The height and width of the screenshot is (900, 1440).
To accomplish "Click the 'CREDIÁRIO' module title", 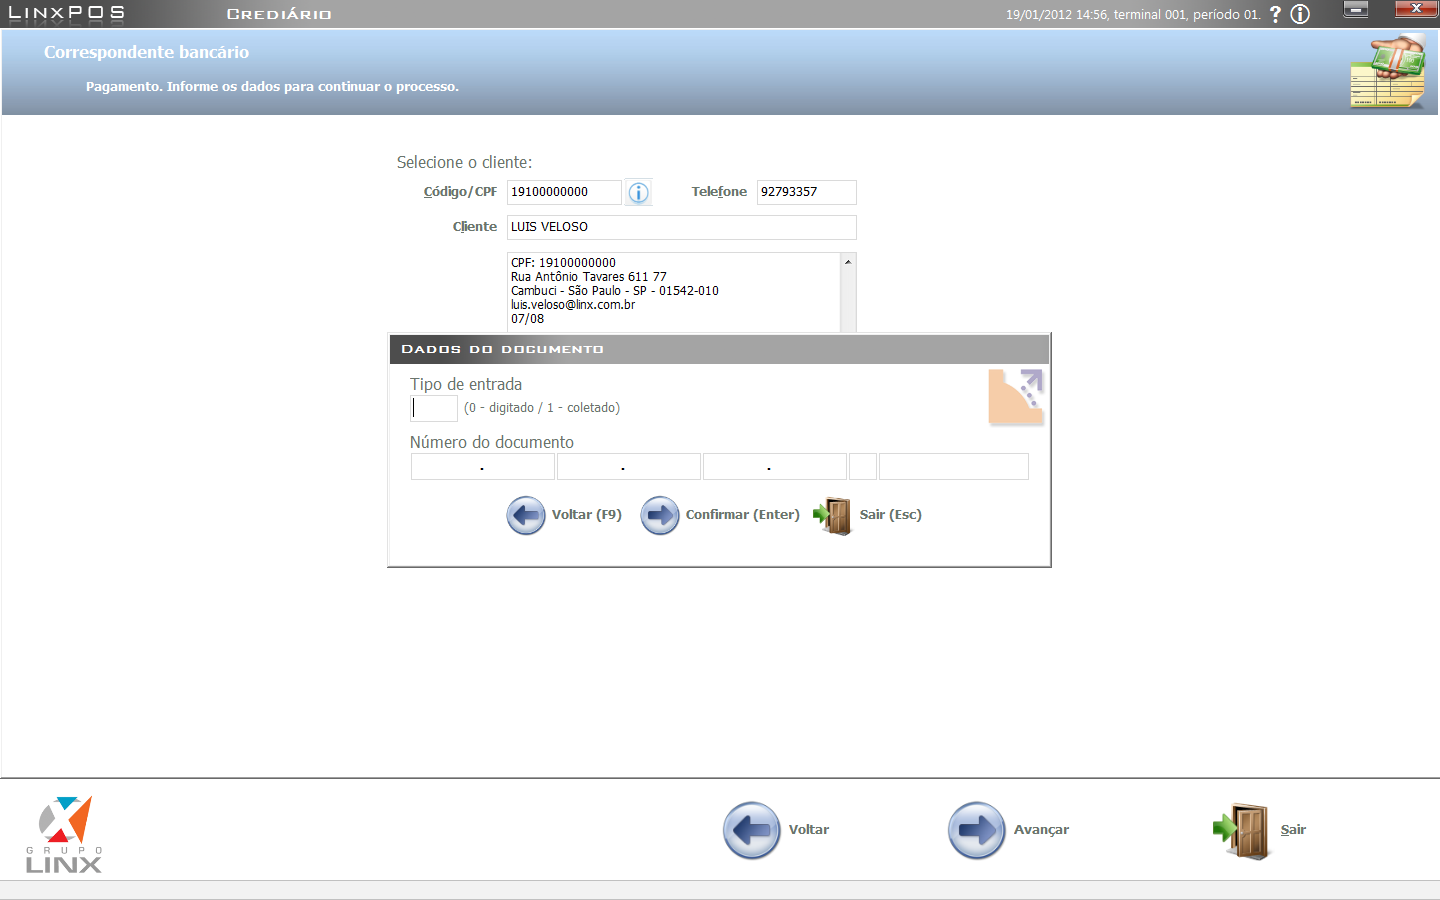I will tap(279, 14).
